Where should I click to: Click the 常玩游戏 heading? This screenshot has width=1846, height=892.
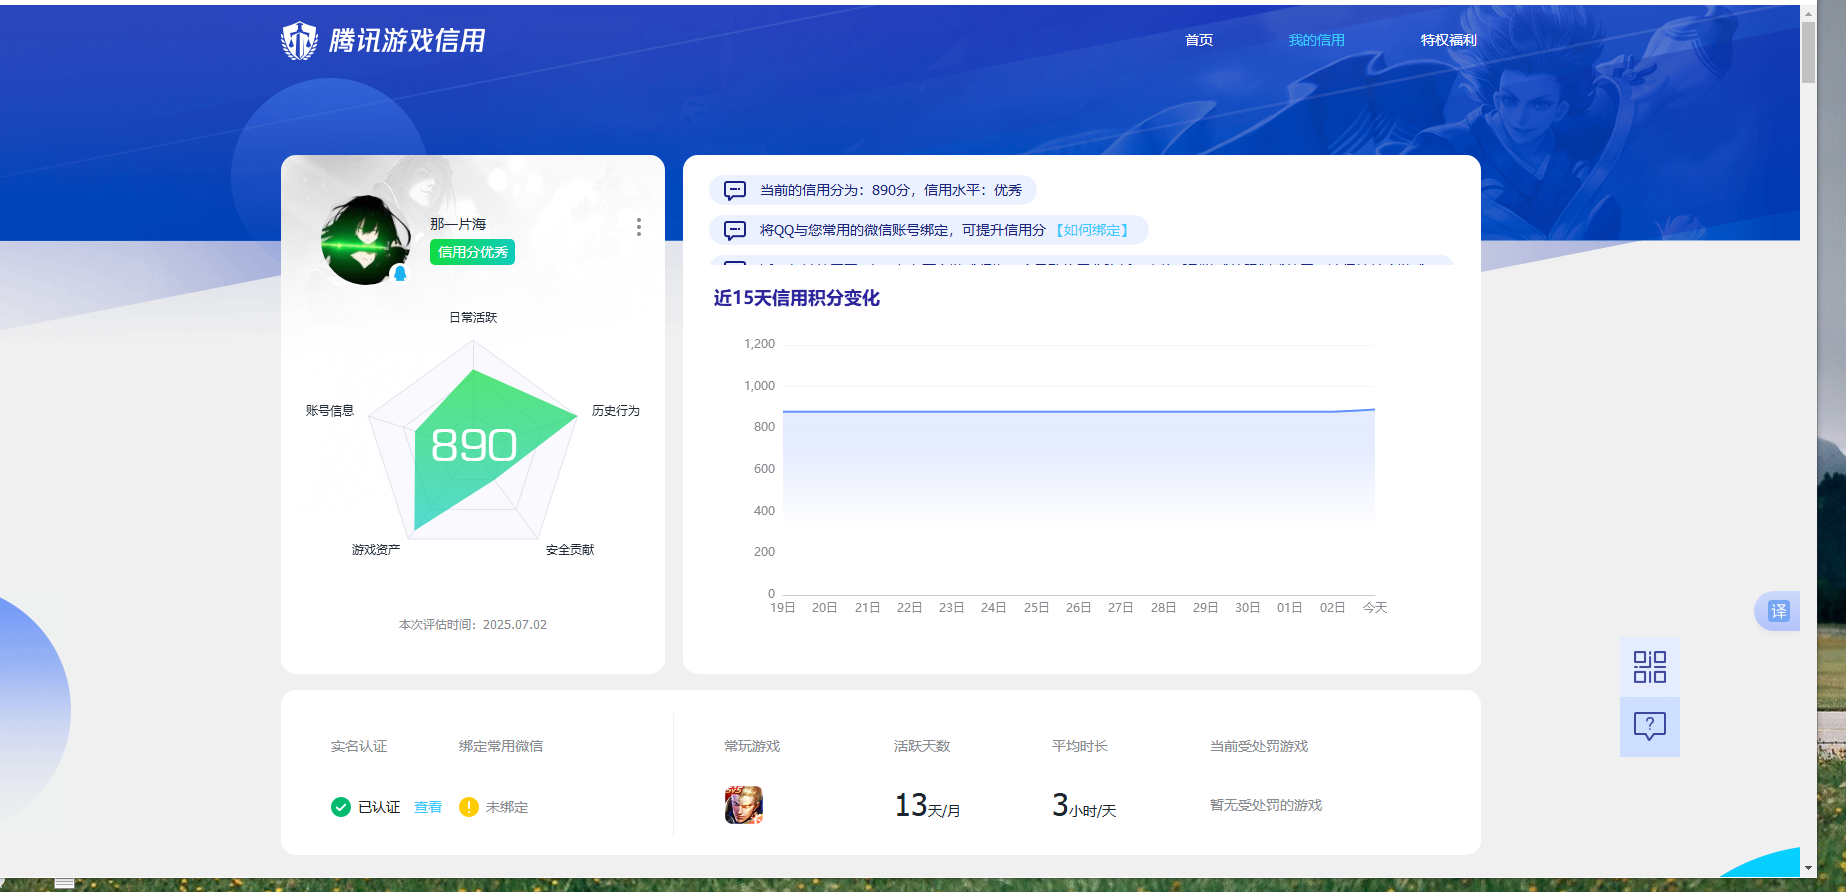point(752,746)
